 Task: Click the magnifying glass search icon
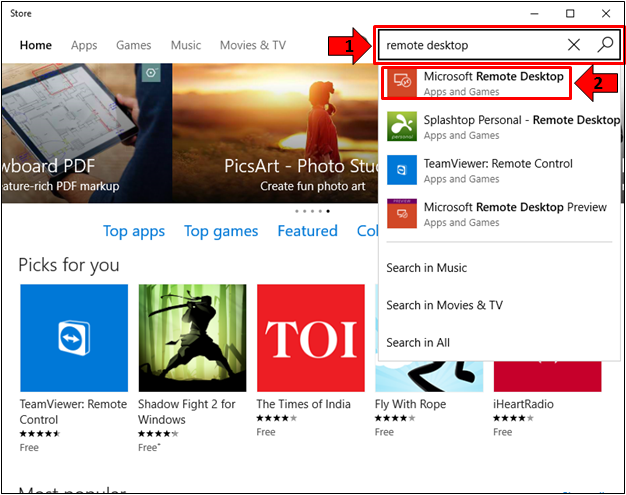pyautogui.click(x=605, y=45)
